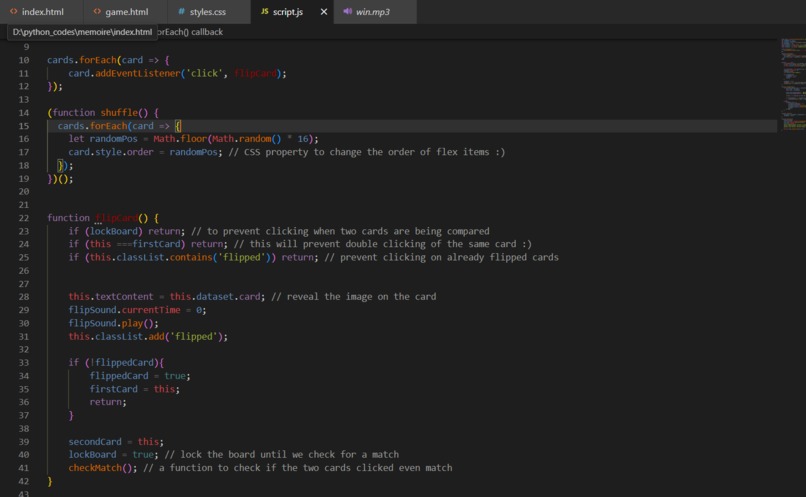This screenshot has height=497, width=806.
Task: Close the script.js tab
Action: [324, 12]
